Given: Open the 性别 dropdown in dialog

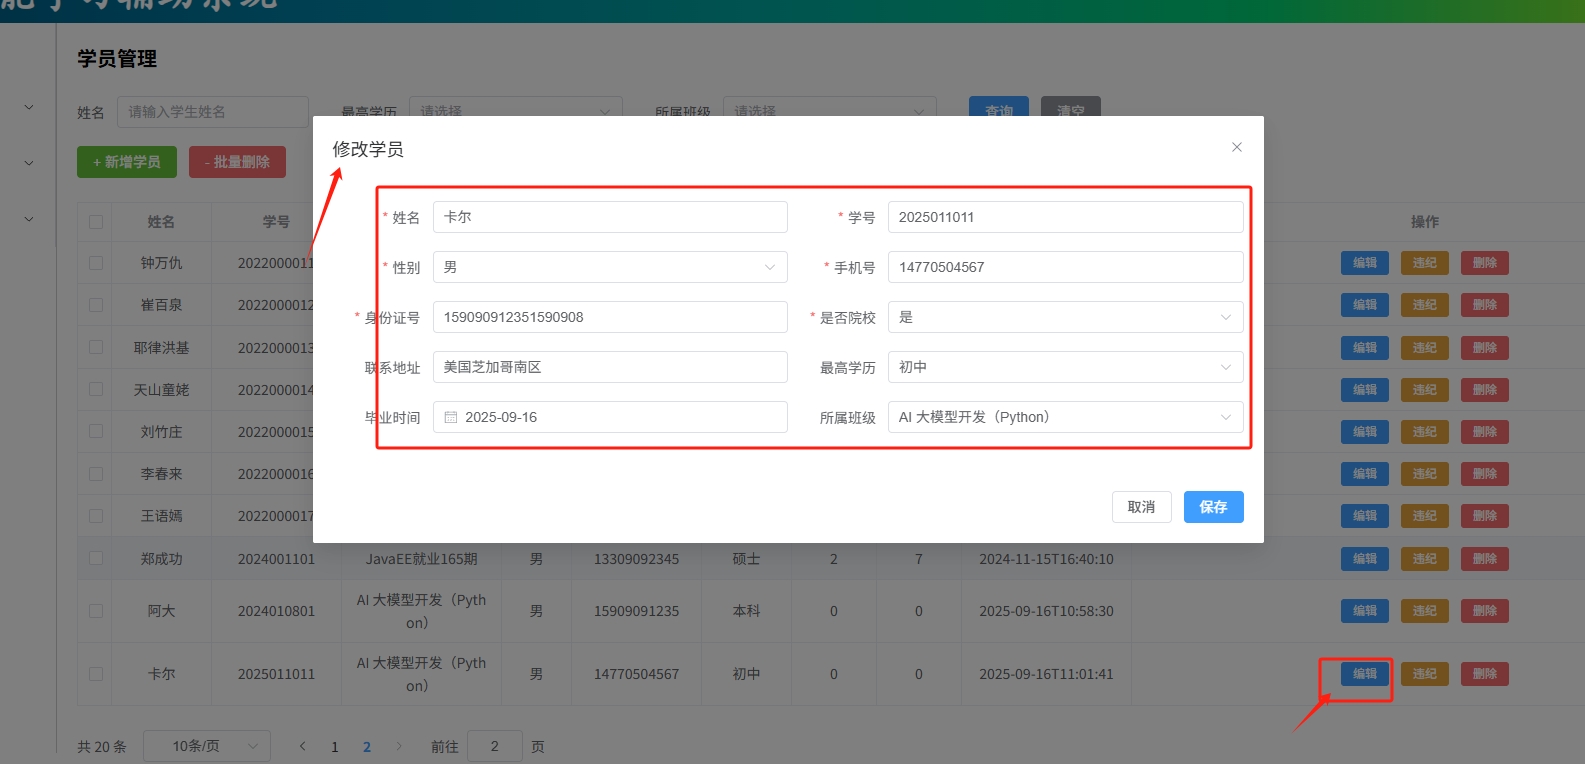Looking at the screenshot, I should pos(610,267).
